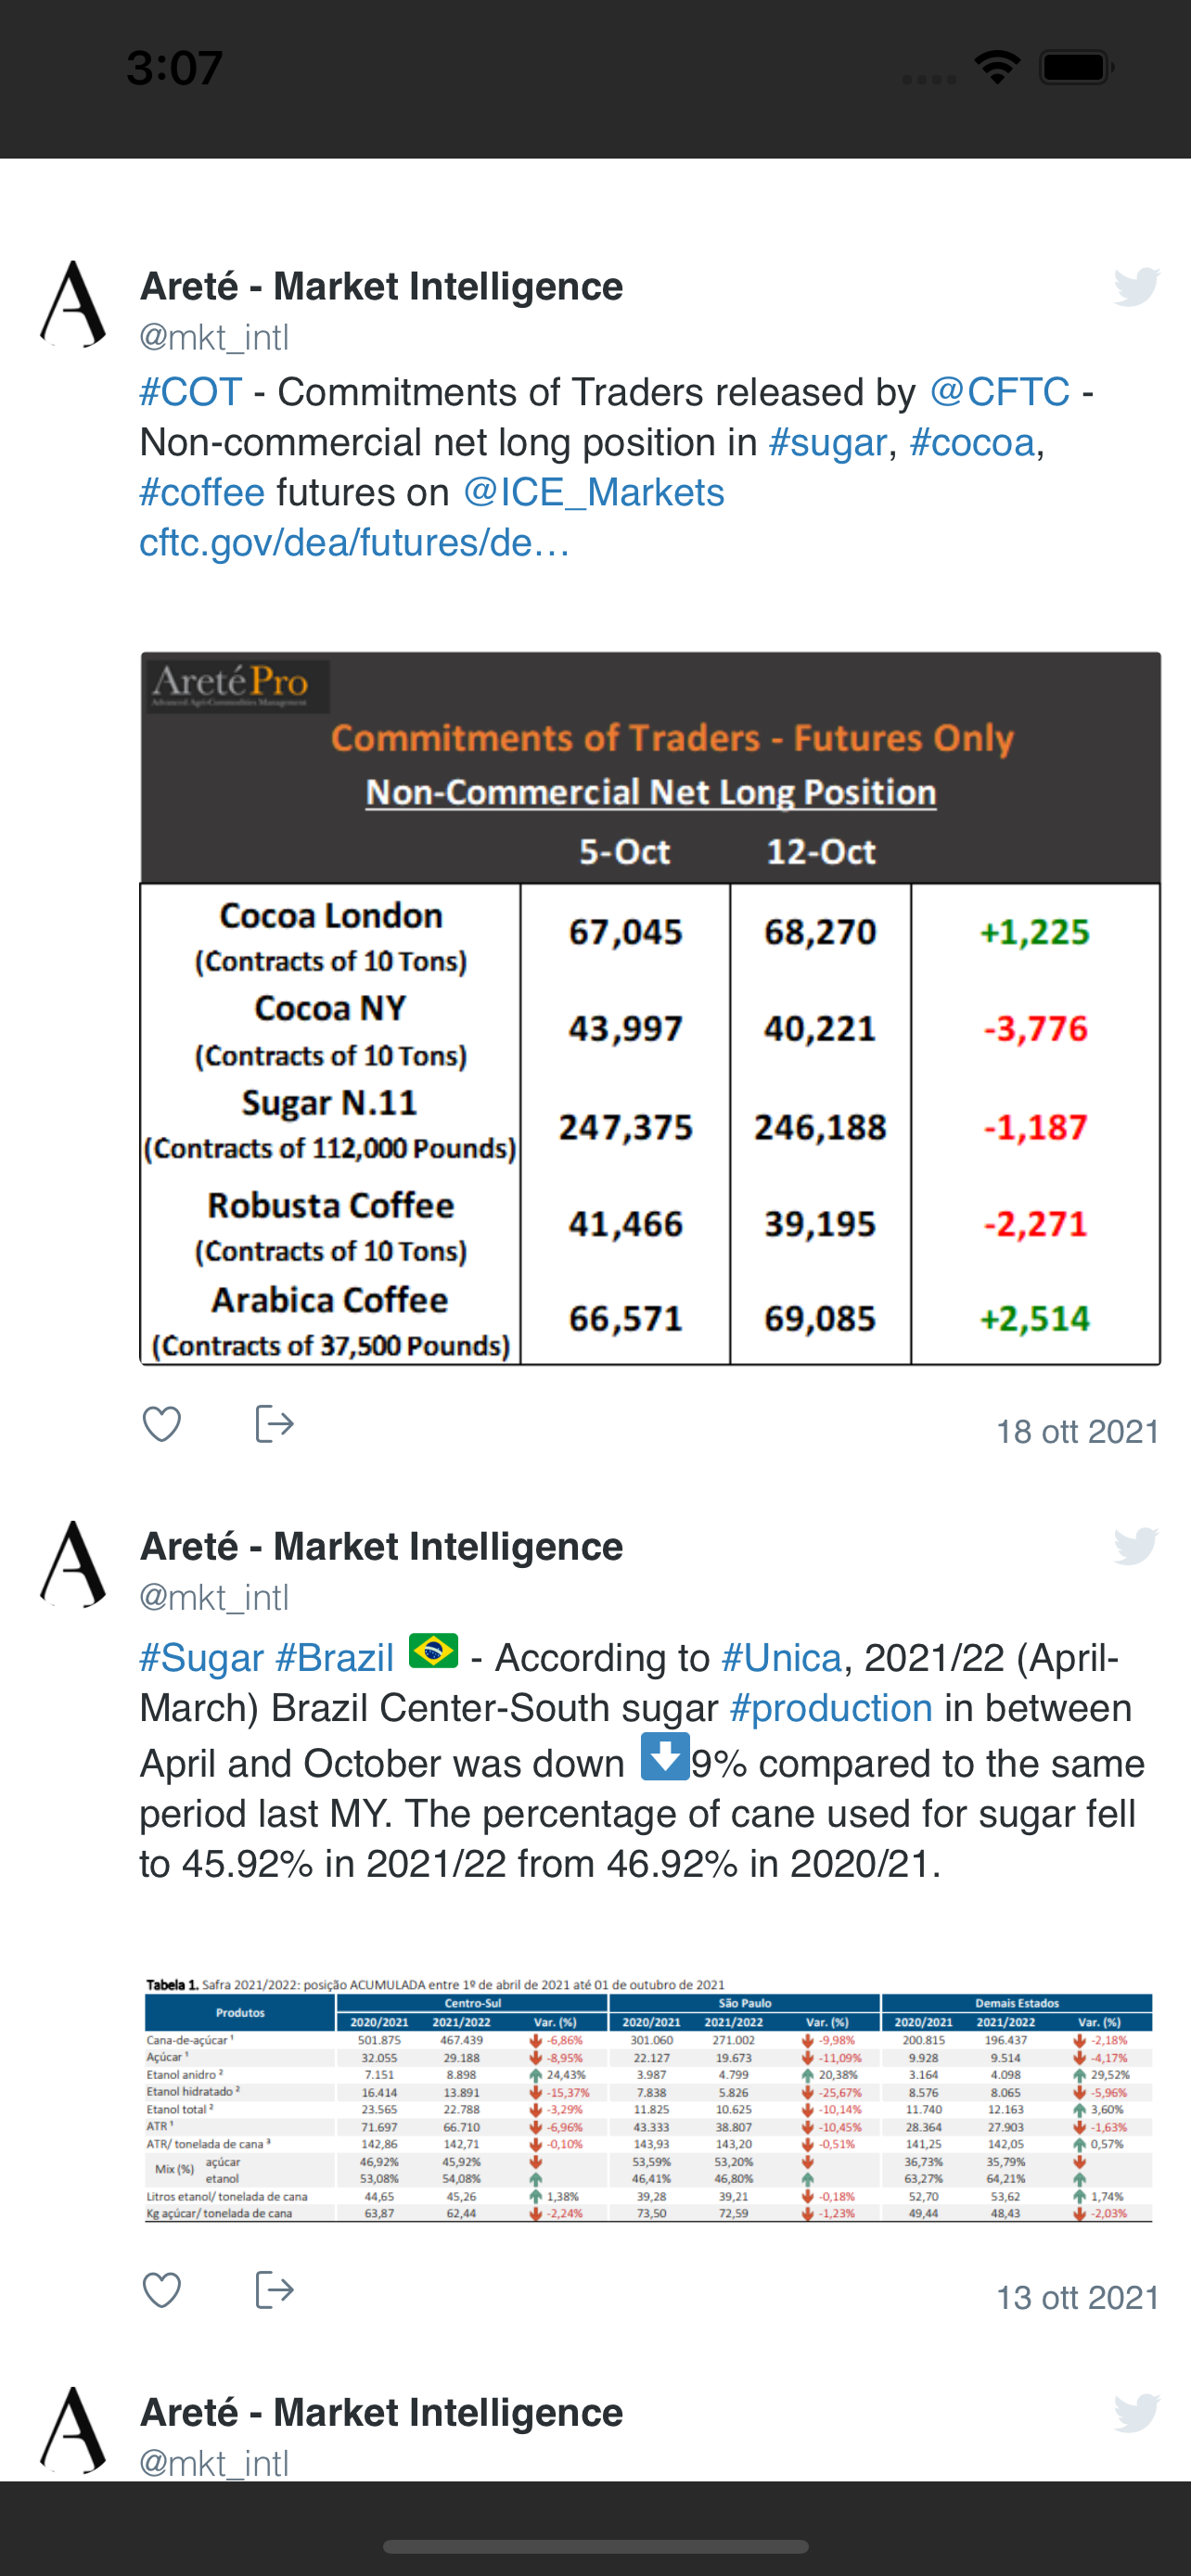
Task: Open Areté avatar on first tweet
Action: pos(73,304)
